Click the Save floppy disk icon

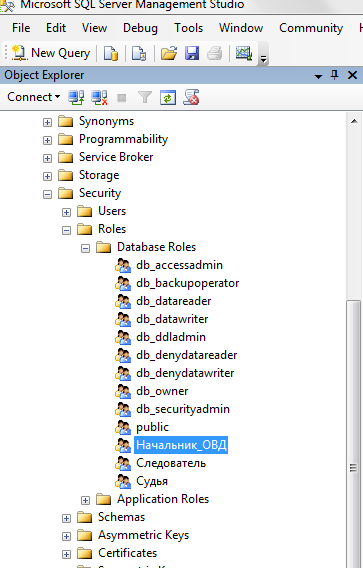coord(192,53)
